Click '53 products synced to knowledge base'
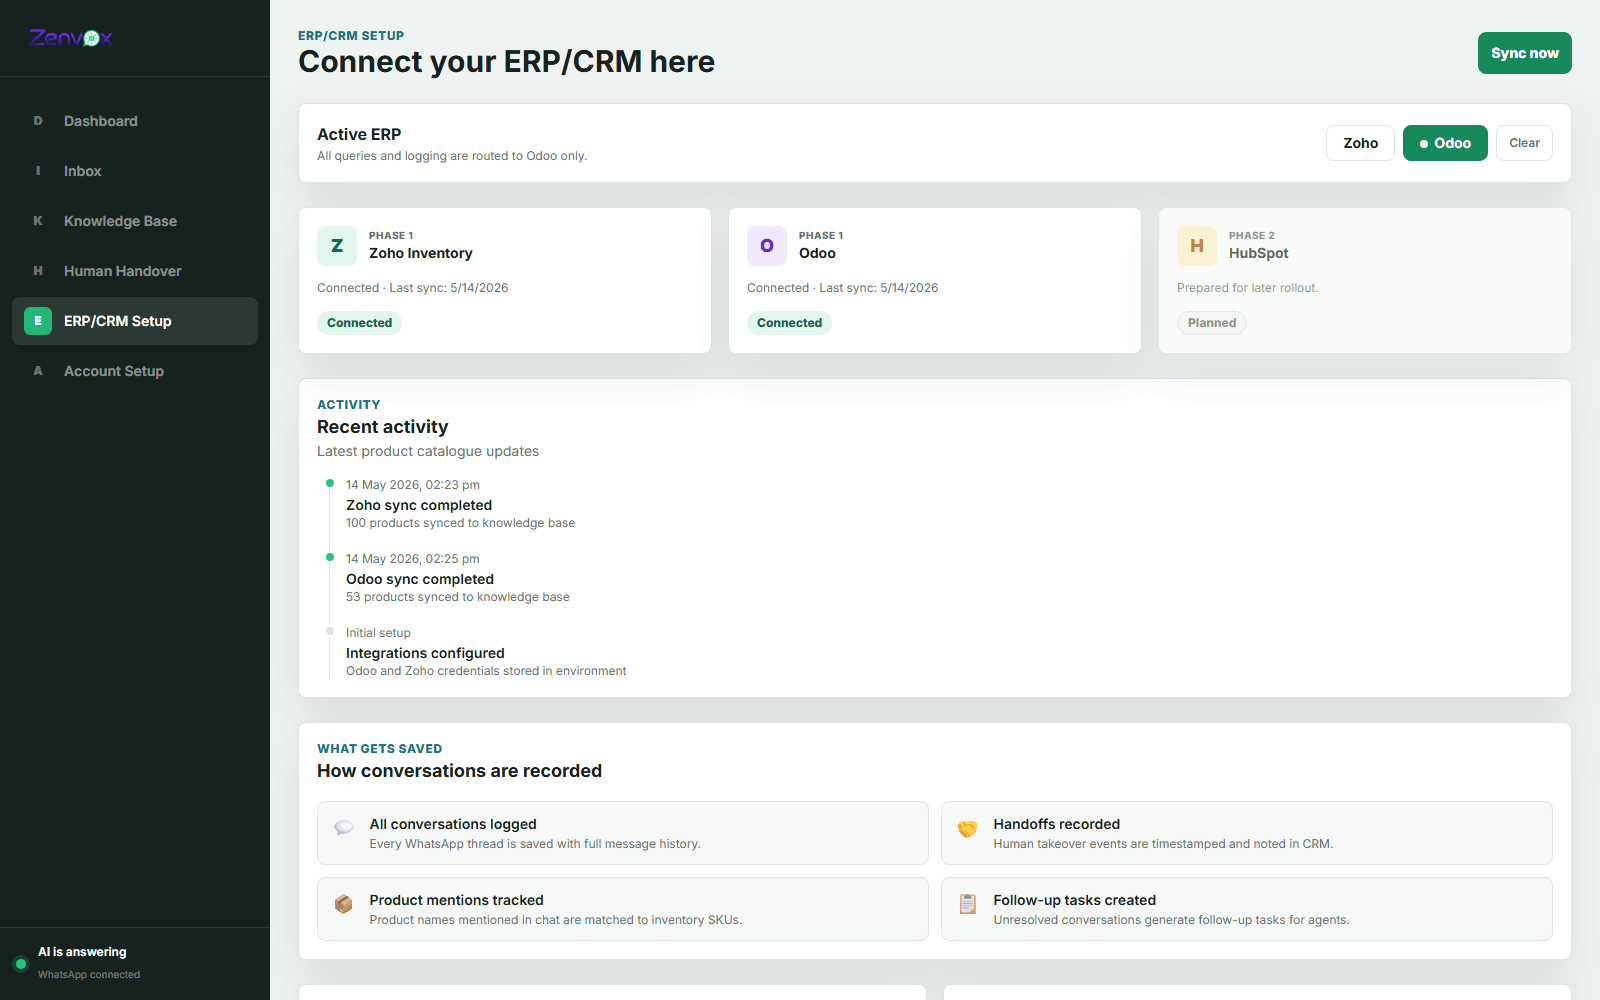Image resolution: width=1600 pixels, height=1000 pixels. coord(458,597)
